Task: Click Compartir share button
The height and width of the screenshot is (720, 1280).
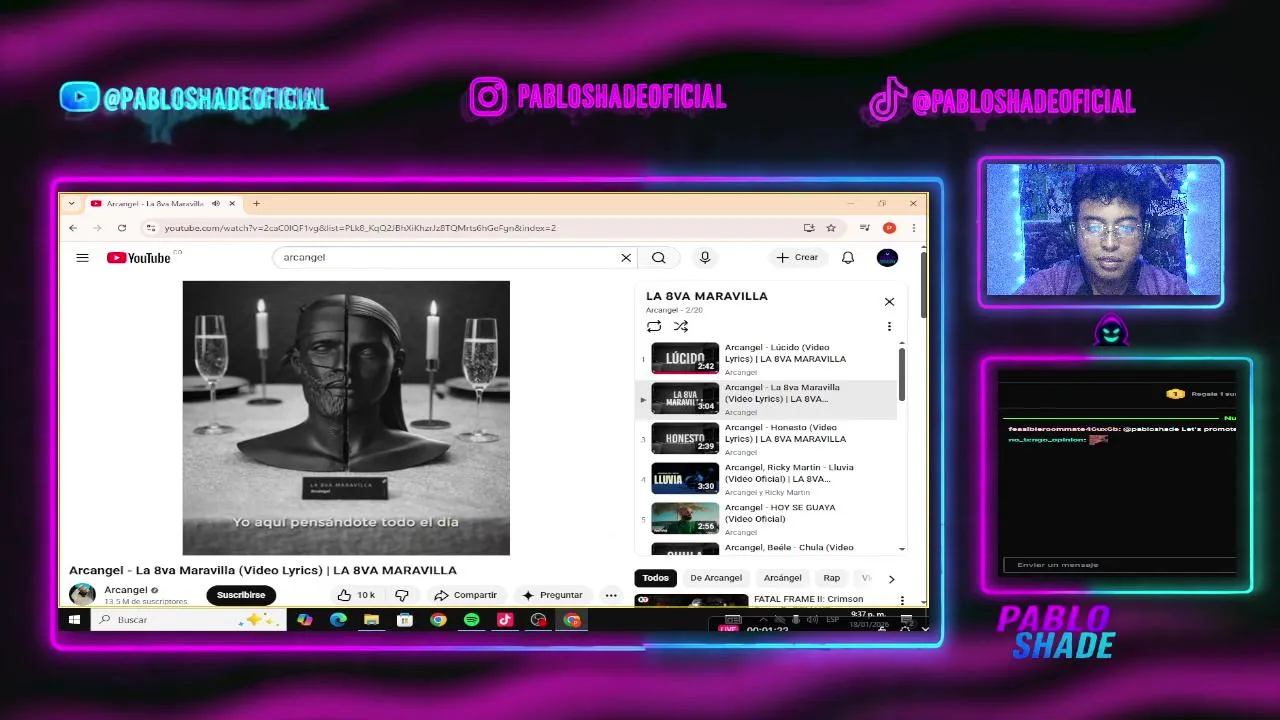Action: point(465,595)
